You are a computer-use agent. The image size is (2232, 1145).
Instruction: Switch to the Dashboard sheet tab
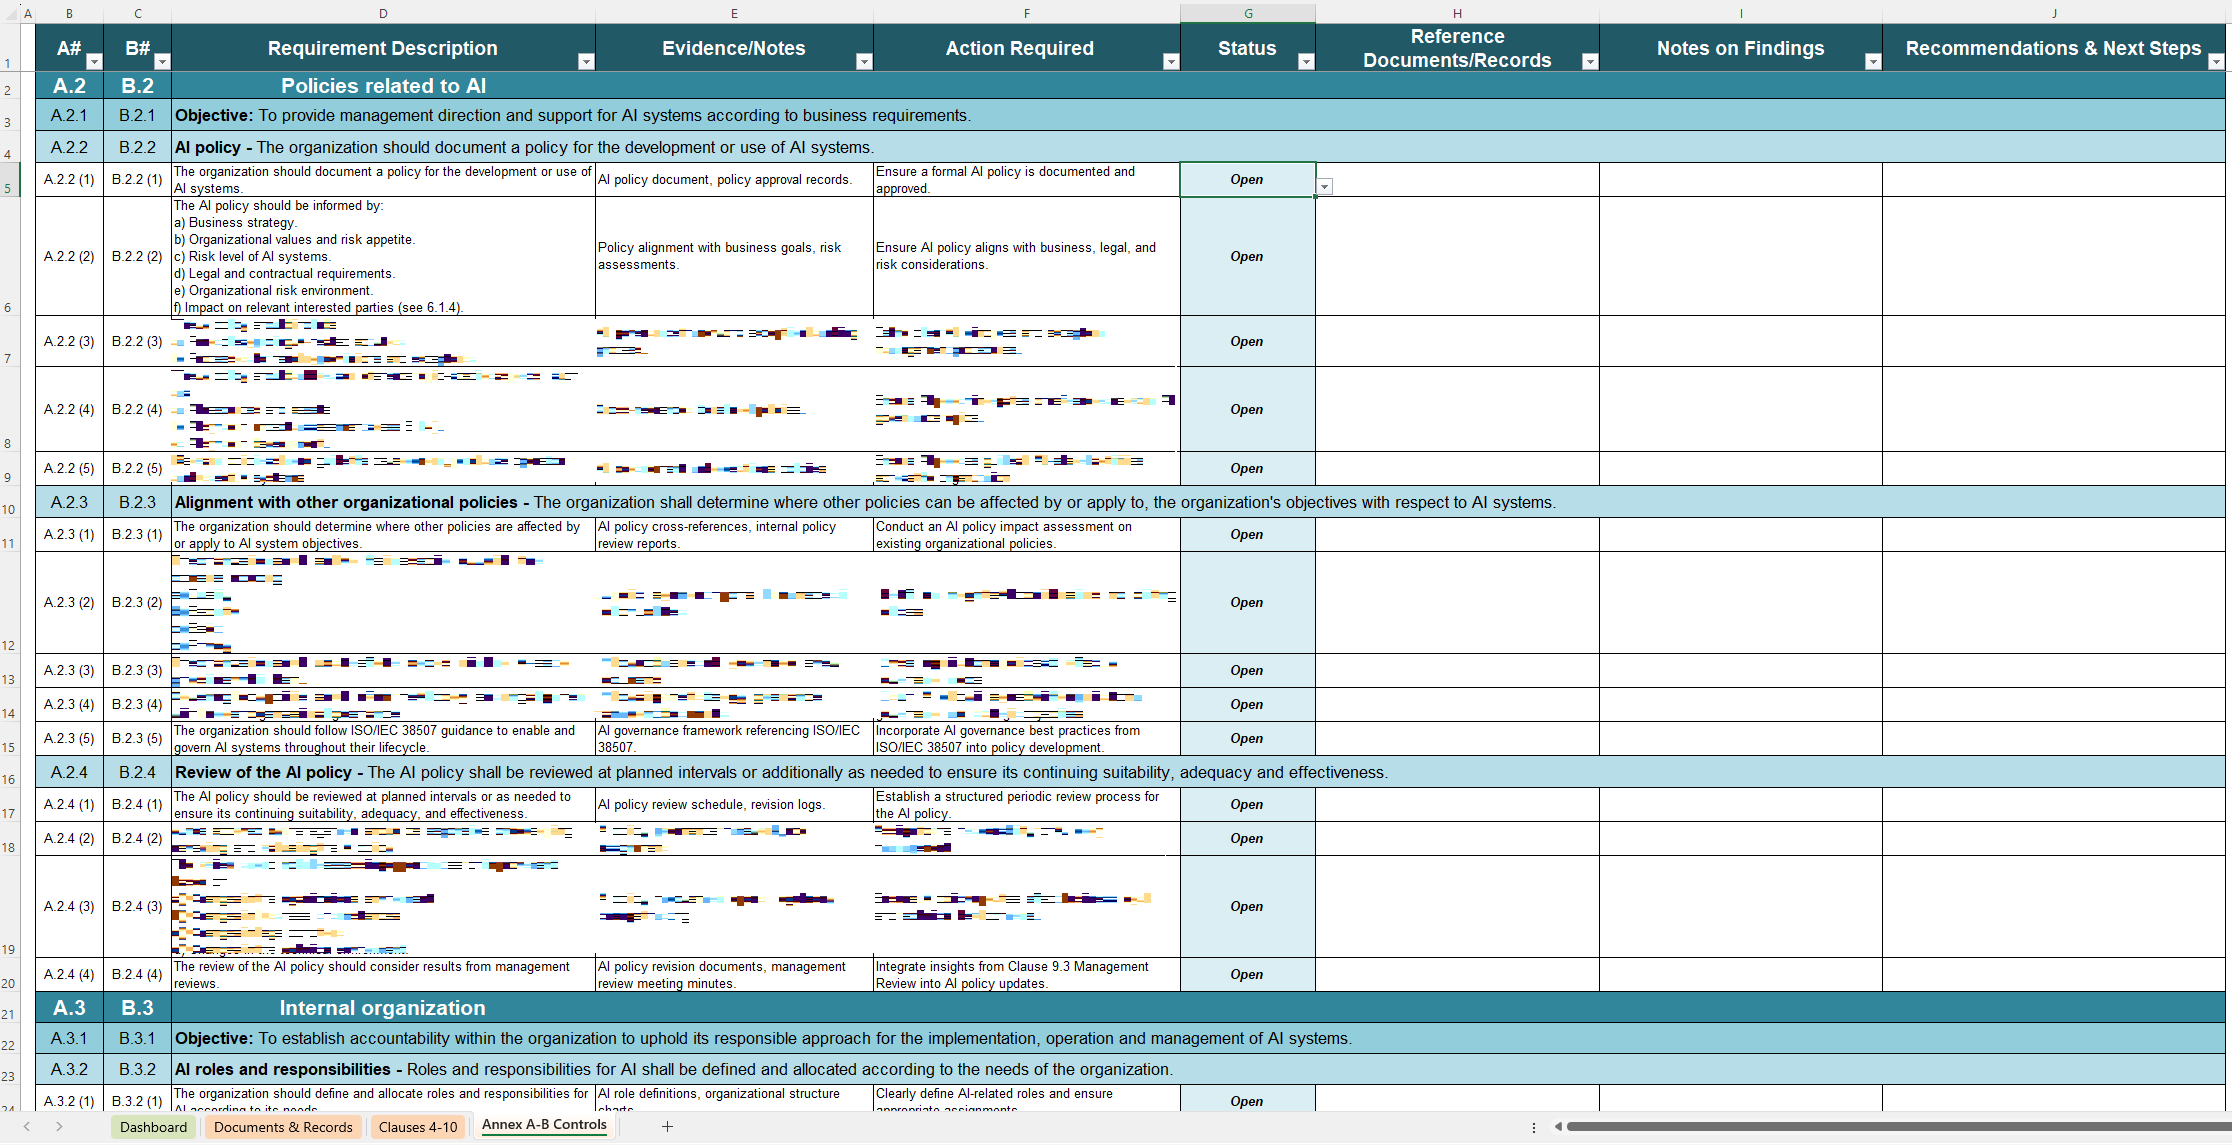pos(153,1127)
